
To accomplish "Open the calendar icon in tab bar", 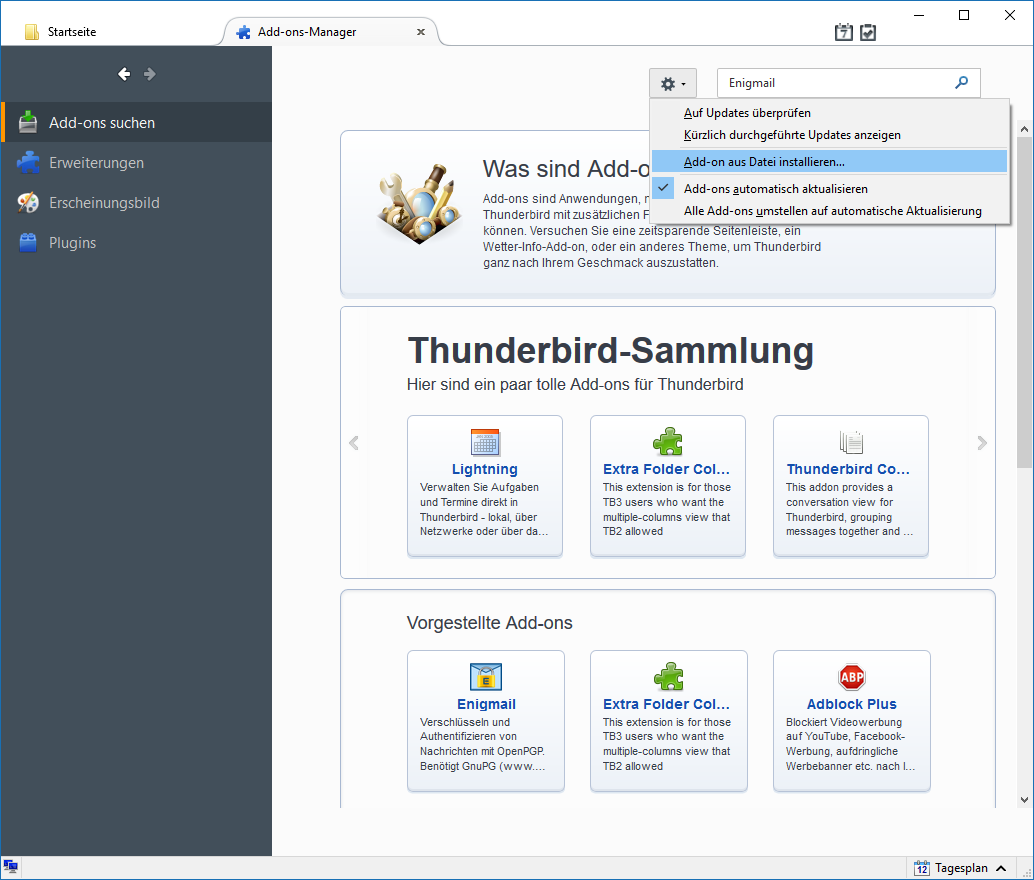I will pyautogui.click(x=843, y=32).
